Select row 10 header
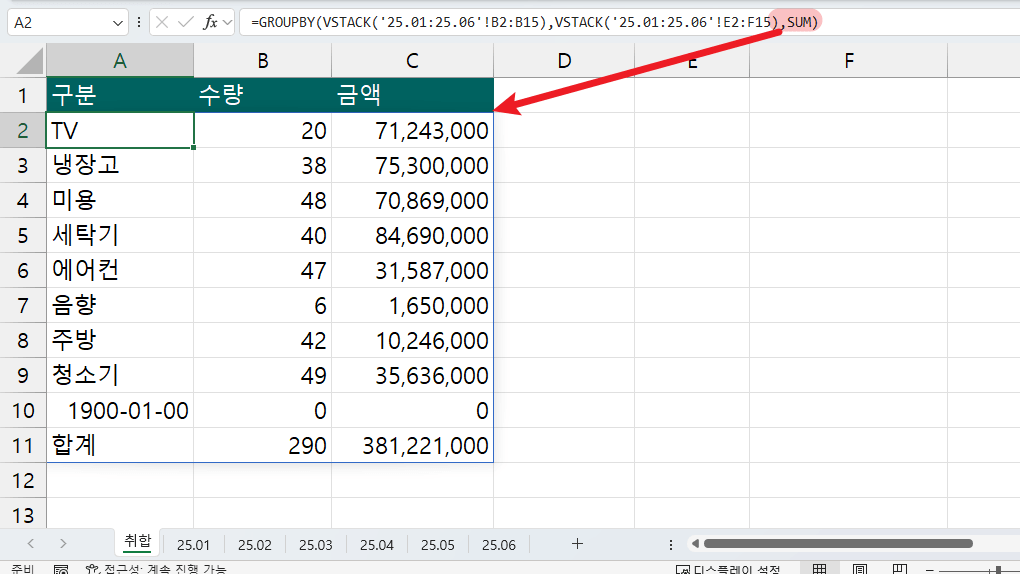Viewport: 1020px width, 574px height. tap(23, 410)
